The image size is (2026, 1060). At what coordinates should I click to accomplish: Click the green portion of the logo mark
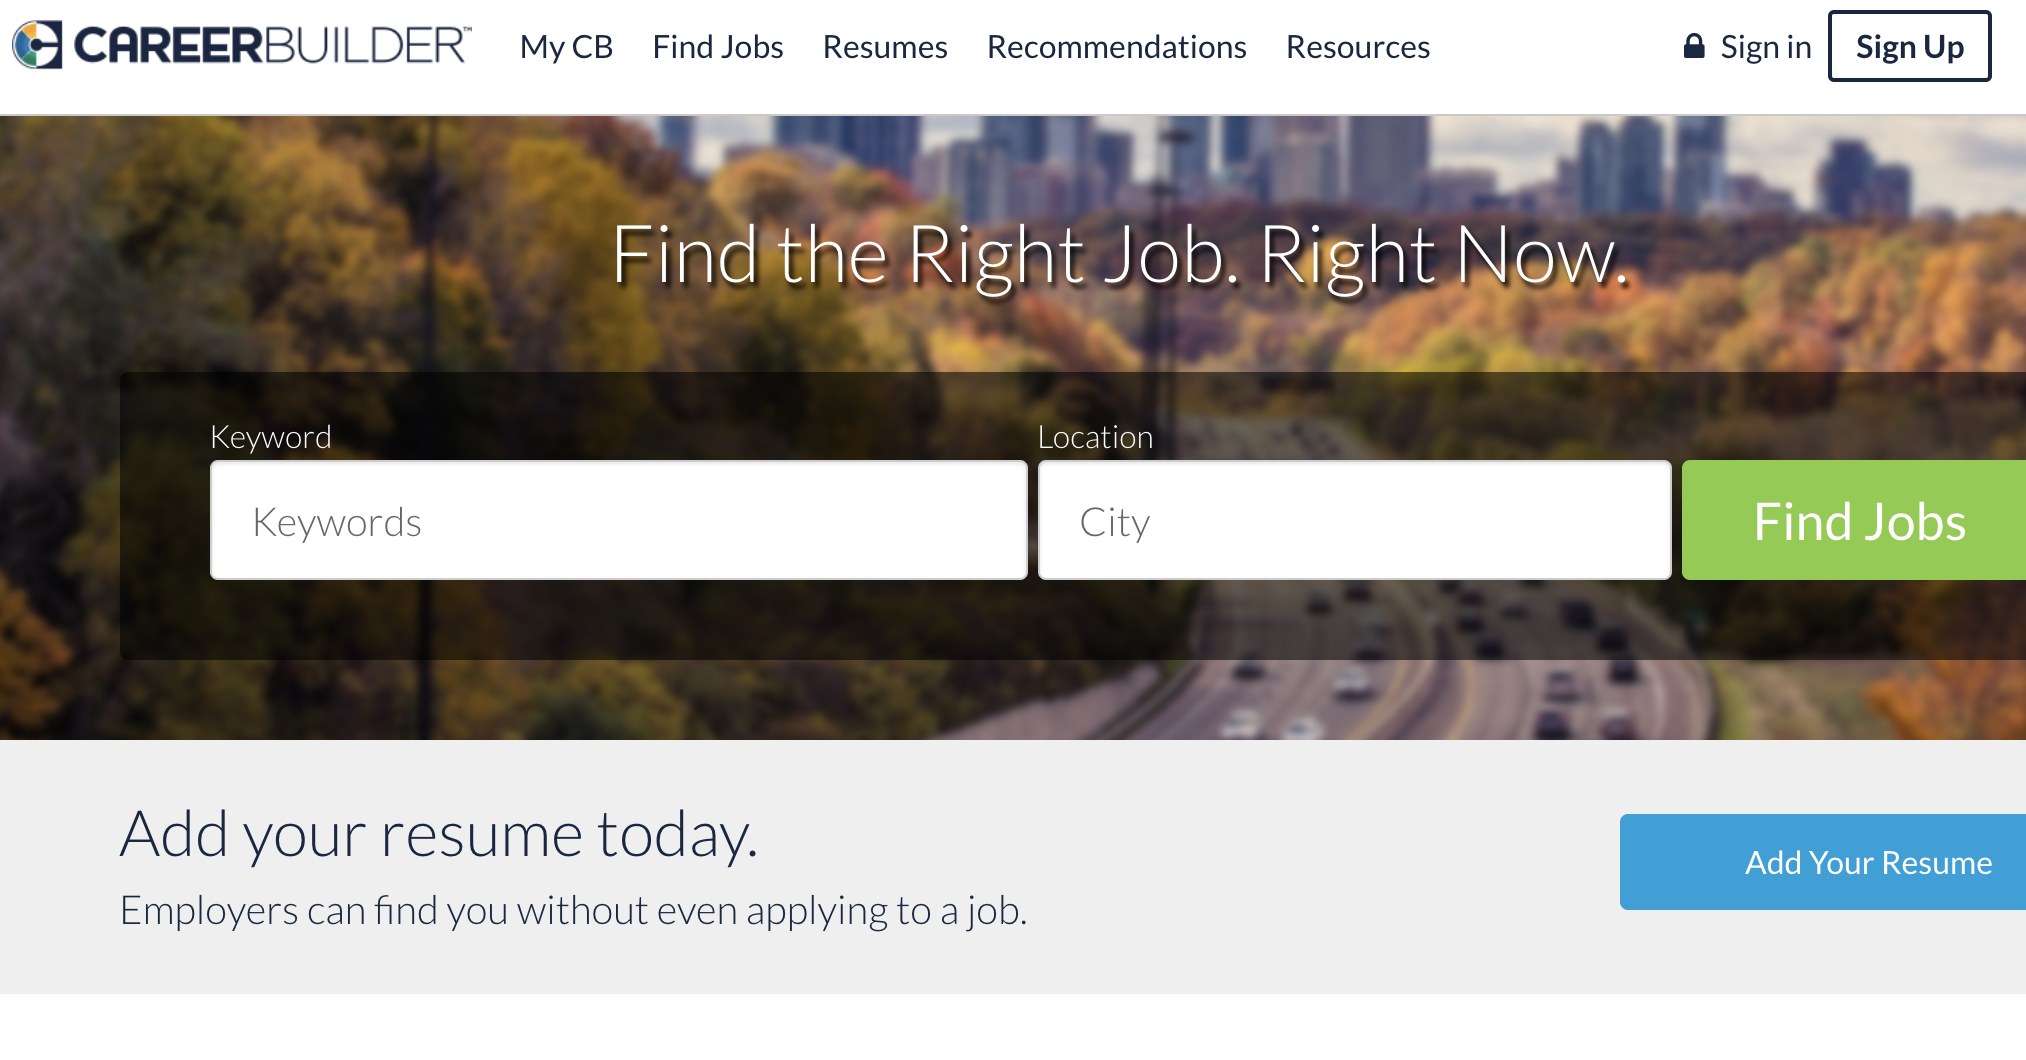pos(30,58)
